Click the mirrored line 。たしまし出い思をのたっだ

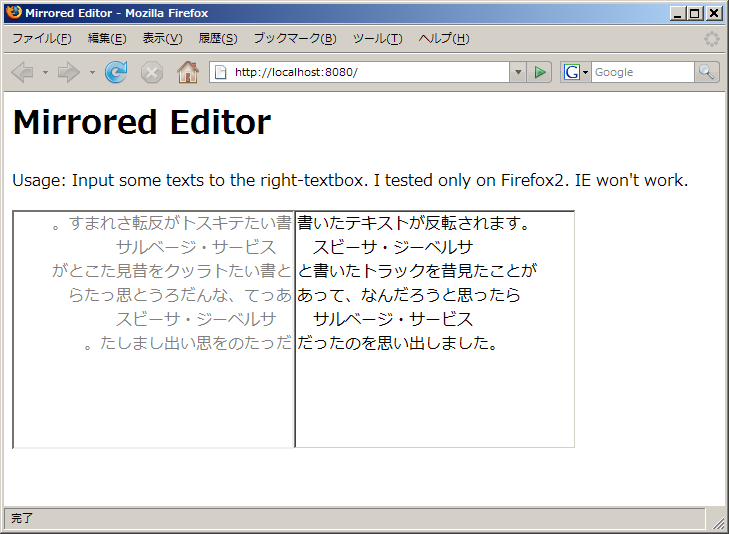pos(188,343)
